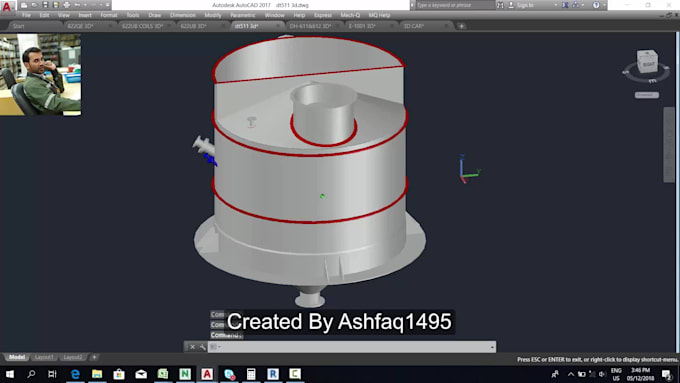Screen dimensions: 680x383
Task: Open the View menu
Action: (x=63, y=15)
